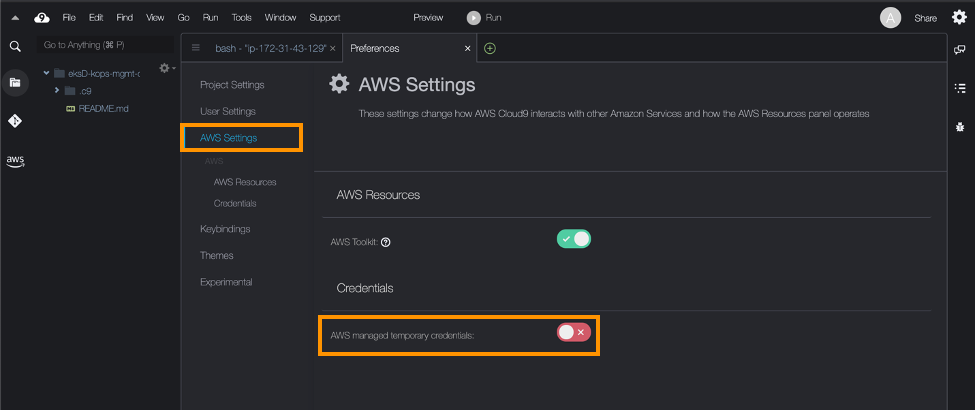Open the Collaborate chat panel icon

(x=960, y=49)
